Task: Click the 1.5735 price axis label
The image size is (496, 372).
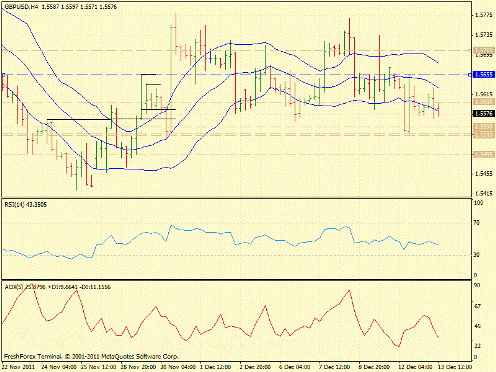Action: point(483,35)
